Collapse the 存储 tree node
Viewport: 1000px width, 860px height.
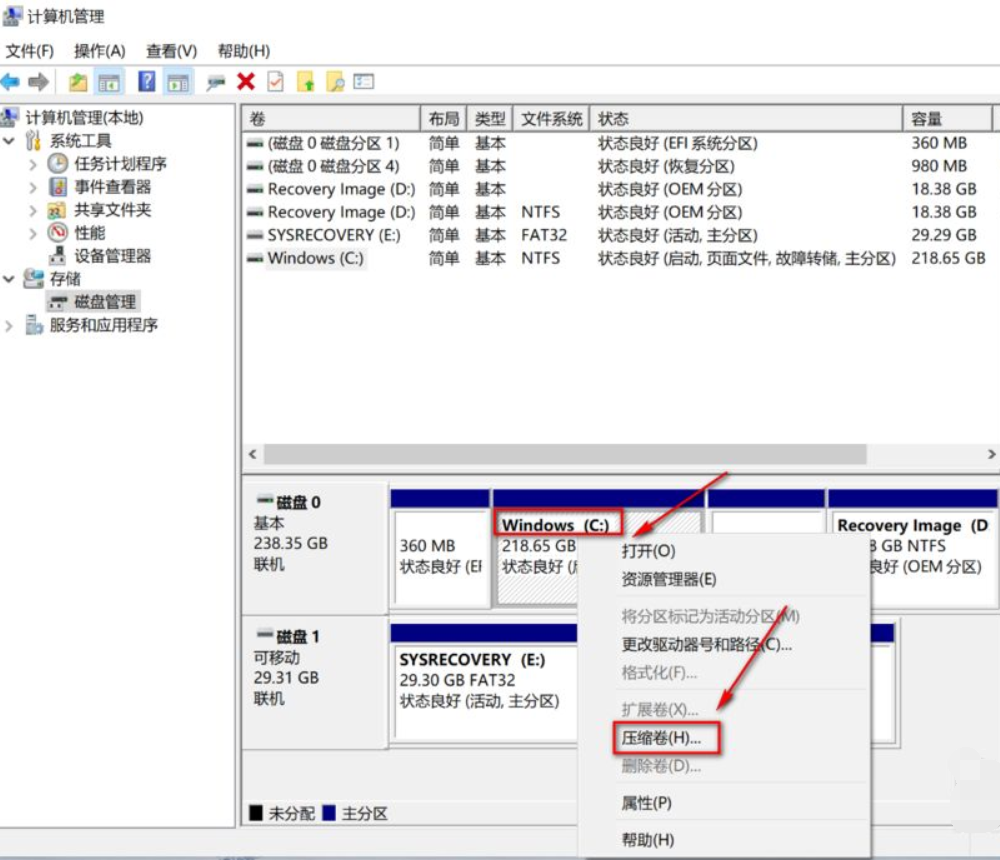coord(8,278)
